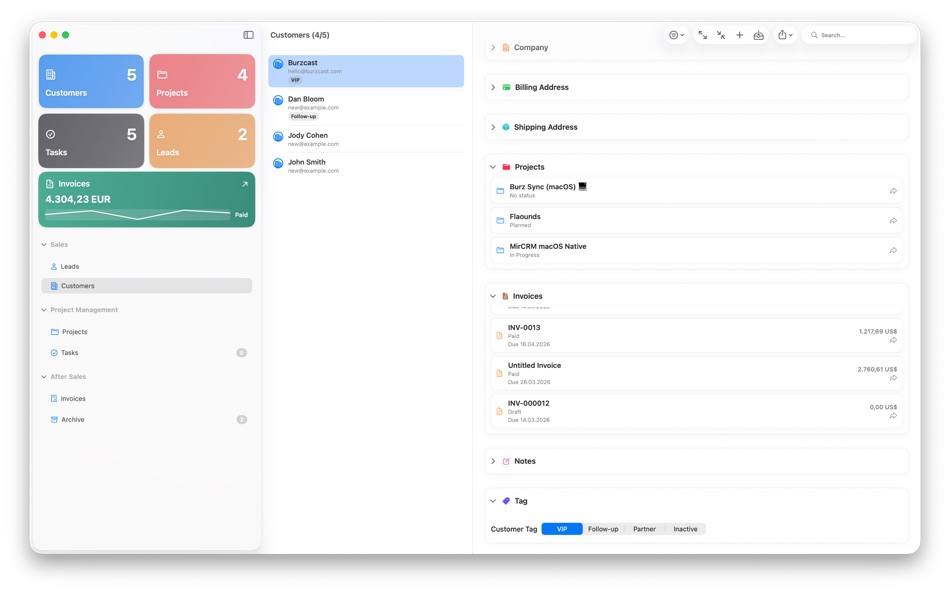
Task: Click the John Smith avatar icon
Action: pos(278,163)
